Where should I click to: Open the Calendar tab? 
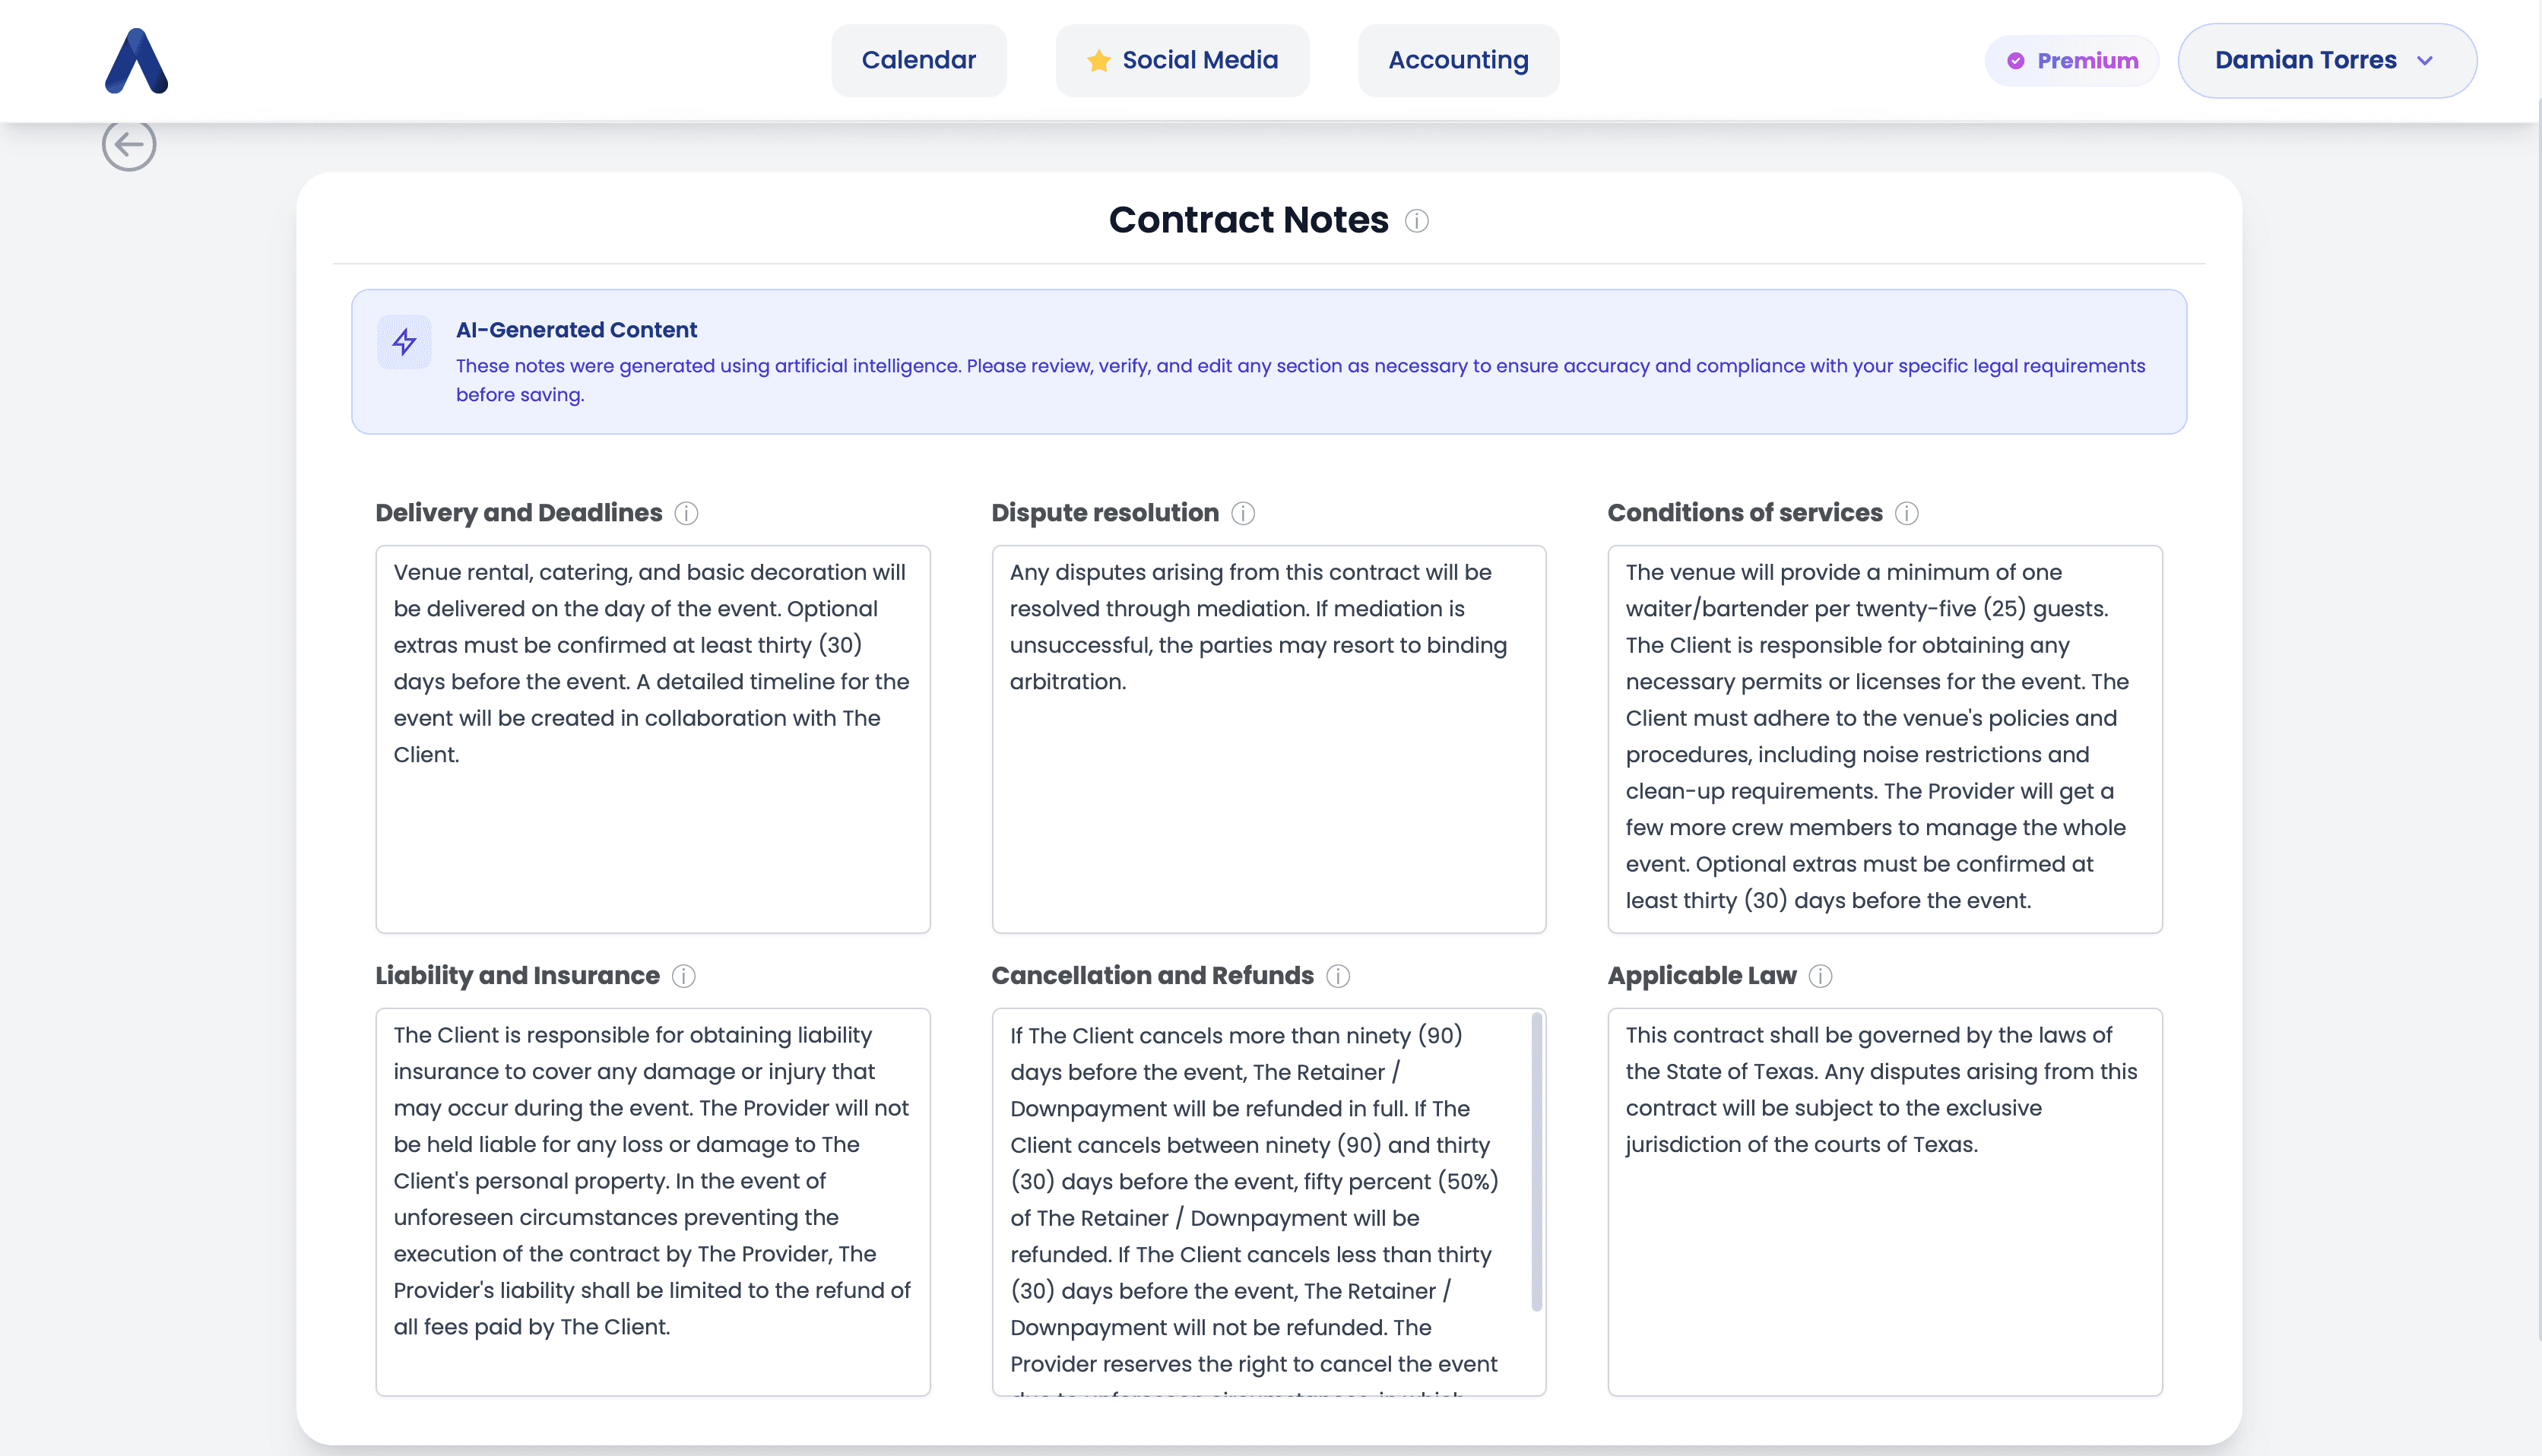pyautogui.click(x=918, y=61)
